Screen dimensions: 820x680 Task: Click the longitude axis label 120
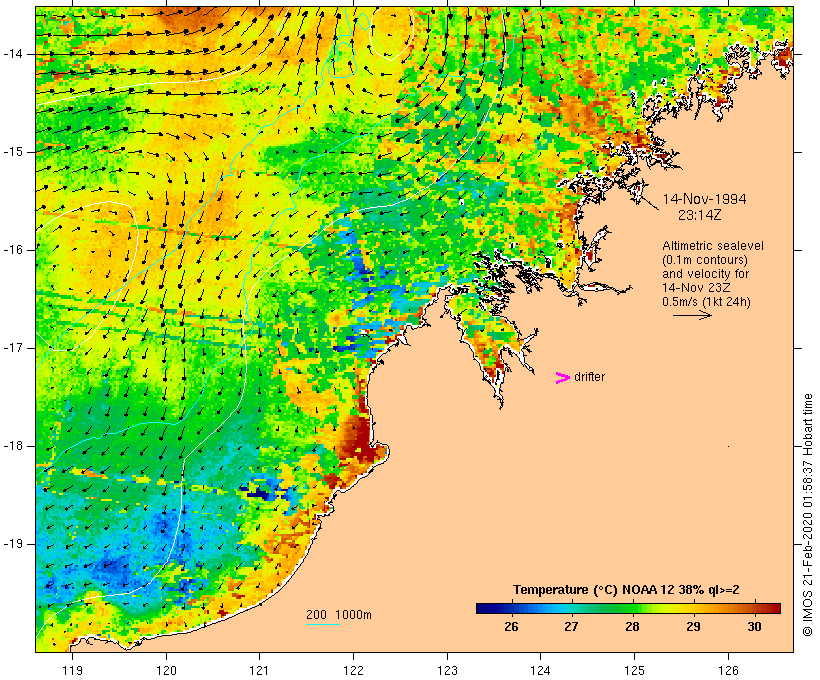coord(166,670)
